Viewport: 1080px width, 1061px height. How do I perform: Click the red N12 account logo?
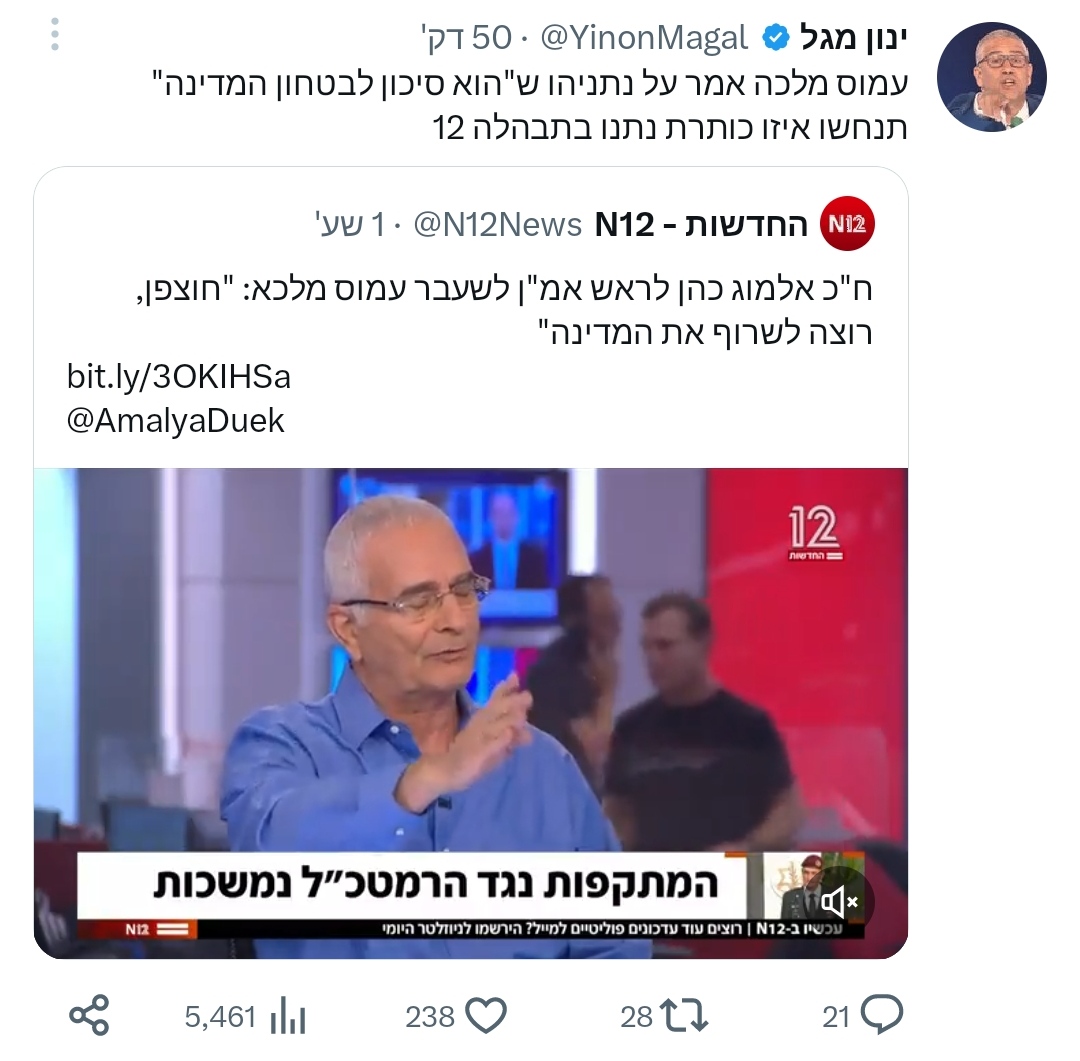(x=847, y=224)
